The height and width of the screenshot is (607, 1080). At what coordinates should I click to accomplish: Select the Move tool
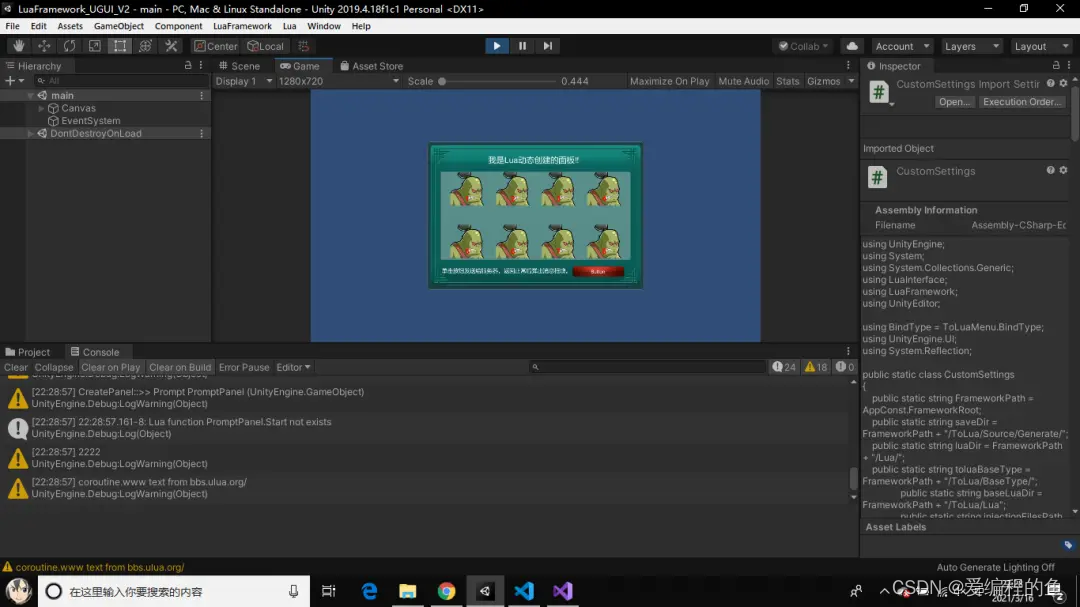(x=43, y=45)
